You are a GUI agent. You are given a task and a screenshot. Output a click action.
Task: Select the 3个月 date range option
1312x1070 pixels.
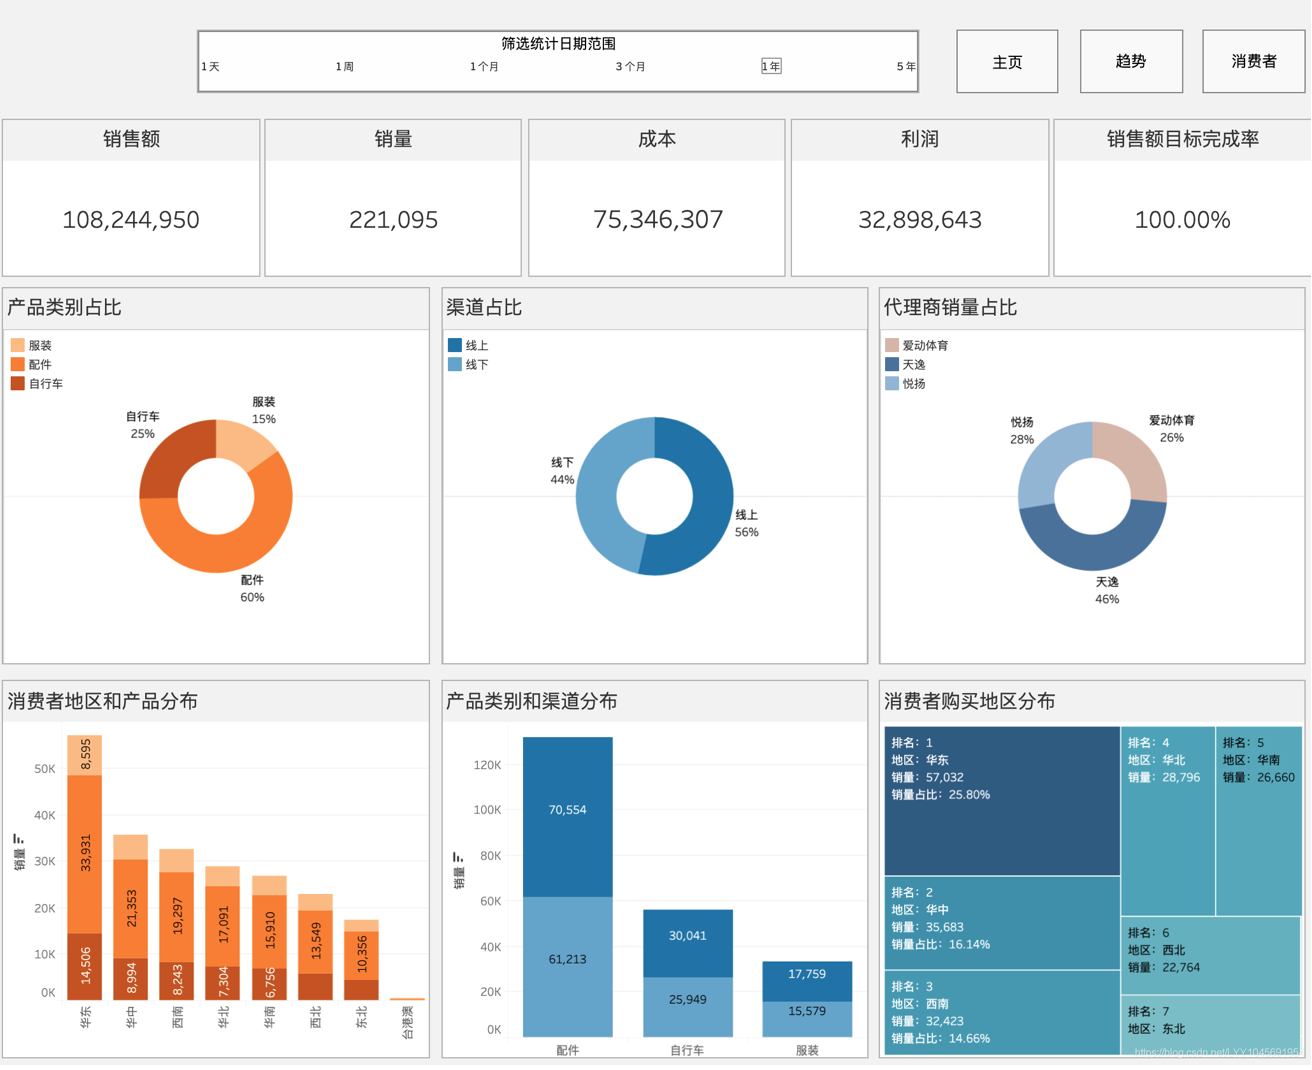coord(630,67)
